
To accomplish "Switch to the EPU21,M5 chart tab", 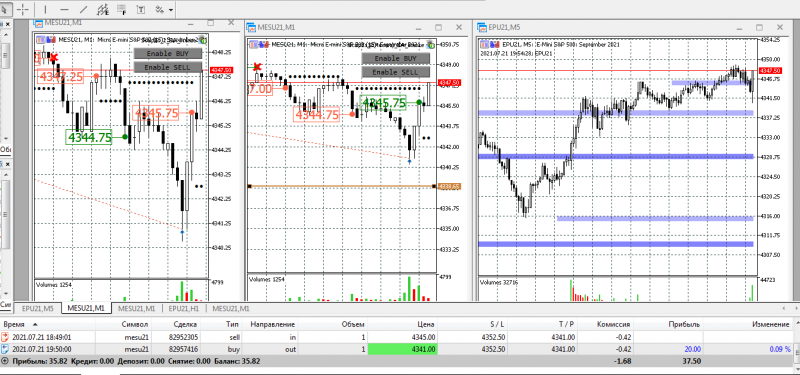I will coord(38,308).
